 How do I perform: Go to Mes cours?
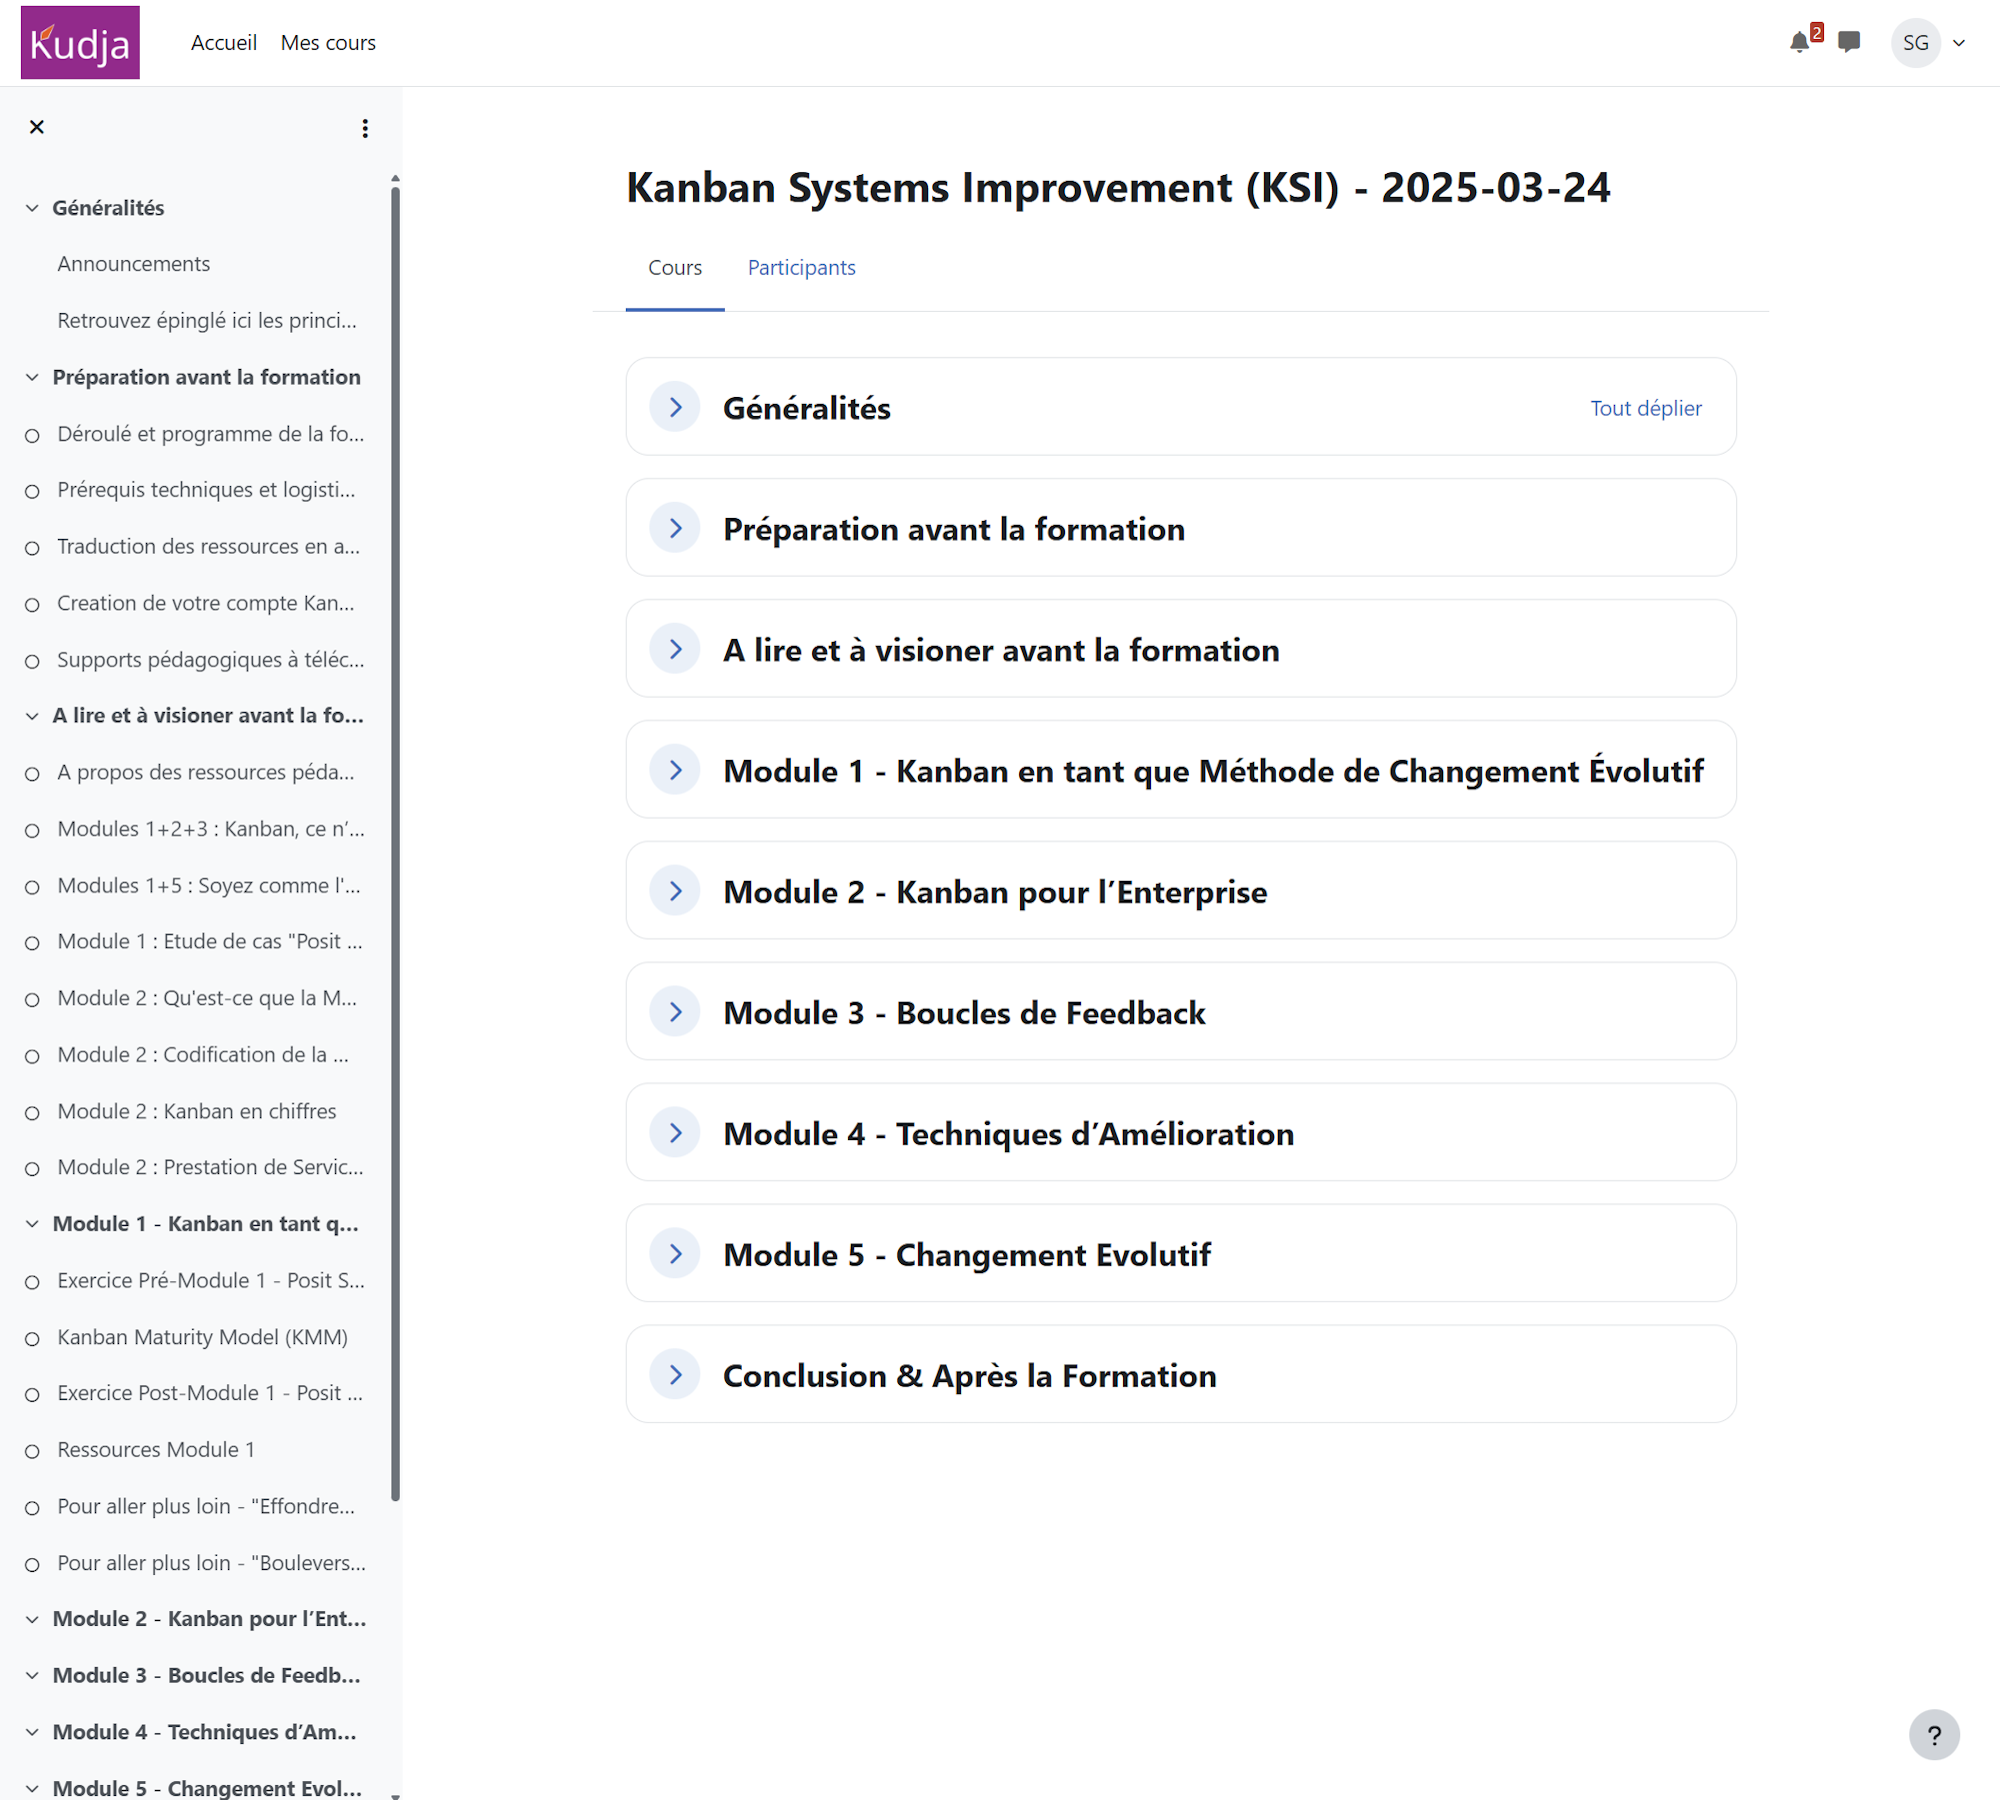click(328, 43)
